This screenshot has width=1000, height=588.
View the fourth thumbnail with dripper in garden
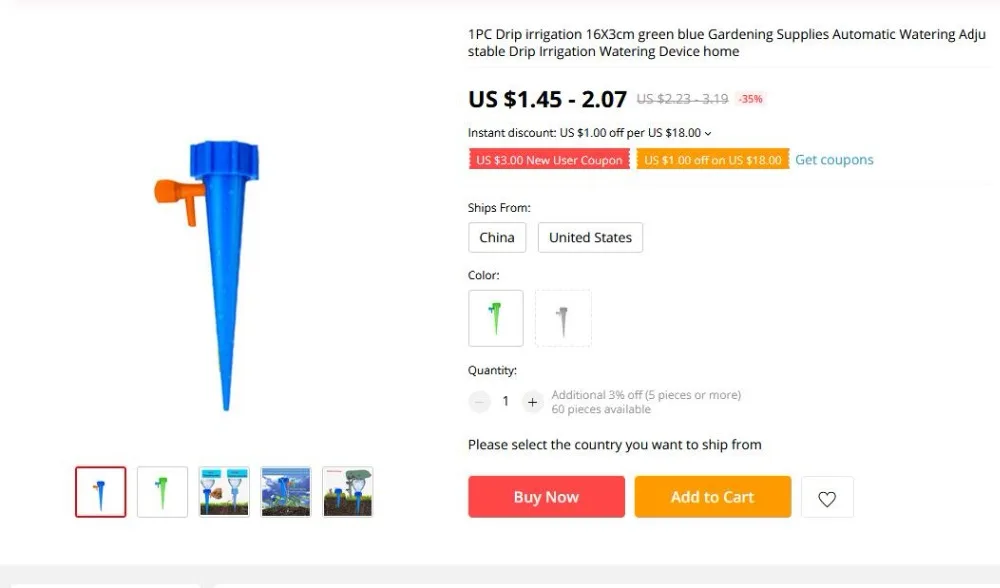[x=286, y=492]
